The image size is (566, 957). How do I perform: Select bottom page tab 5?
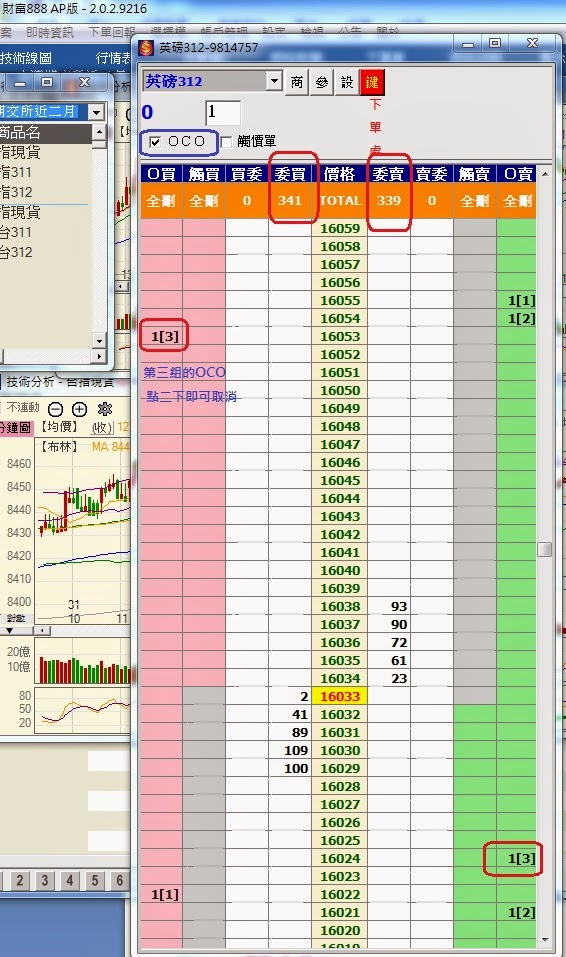click(95, 880)
